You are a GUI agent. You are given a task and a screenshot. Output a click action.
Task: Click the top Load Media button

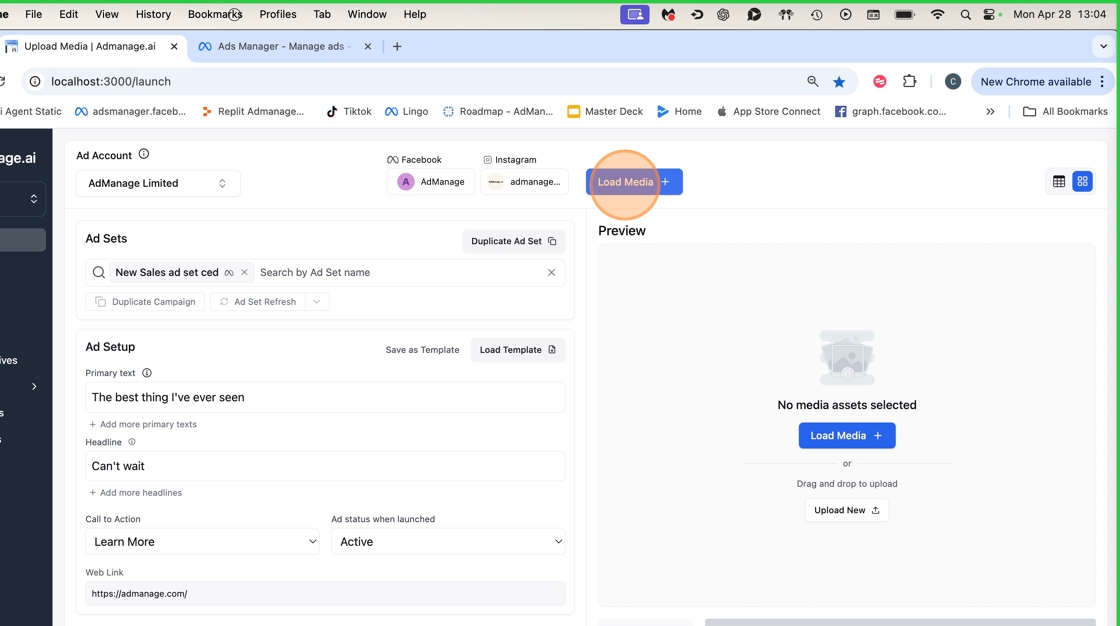[x=634, y=182]
